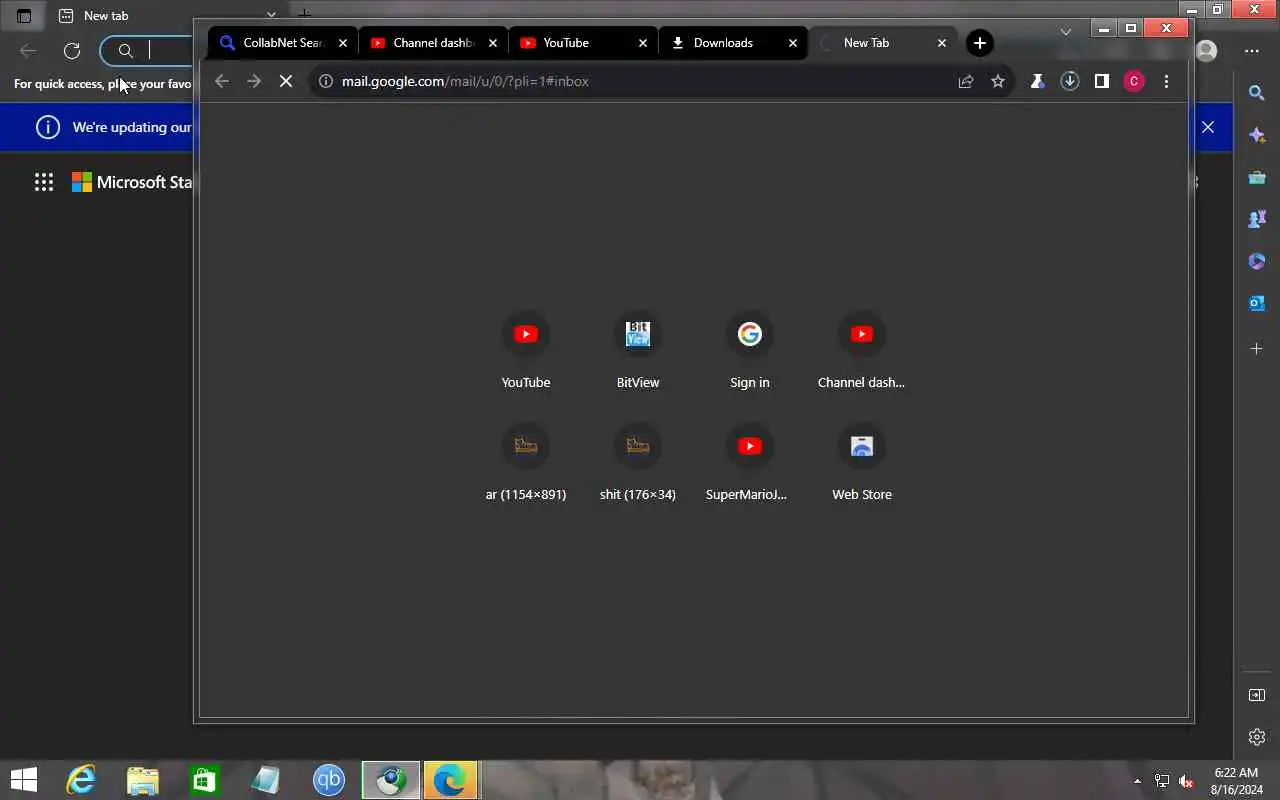Open Edge profile avatar

coord(1207,51)
